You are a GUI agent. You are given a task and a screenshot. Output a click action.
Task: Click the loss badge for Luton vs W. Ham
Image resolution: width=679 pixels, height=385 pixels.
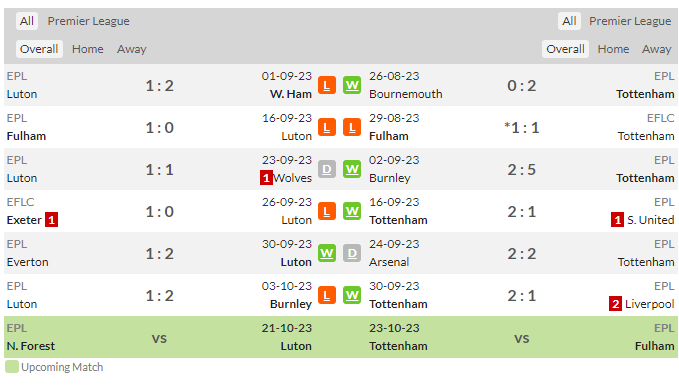pos(327,85)
